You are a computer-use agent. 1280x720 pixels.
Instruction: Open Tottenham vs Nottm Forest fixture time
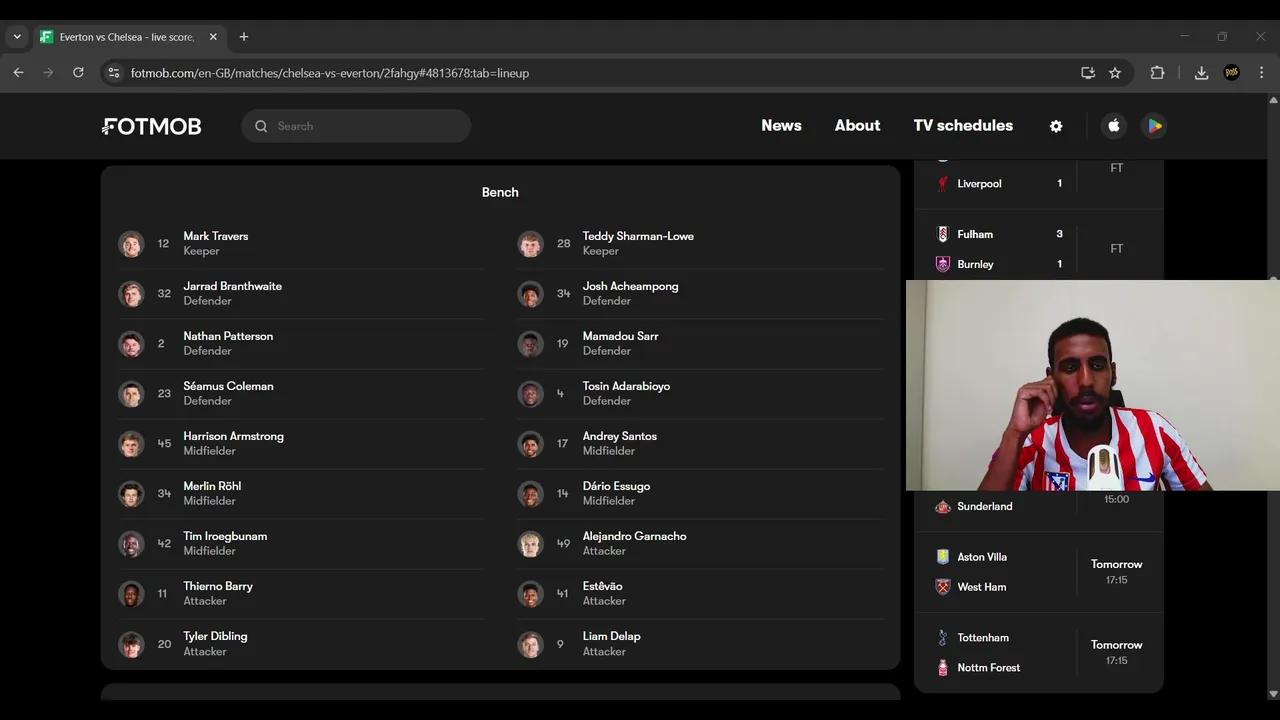(x=1116, y=652)
